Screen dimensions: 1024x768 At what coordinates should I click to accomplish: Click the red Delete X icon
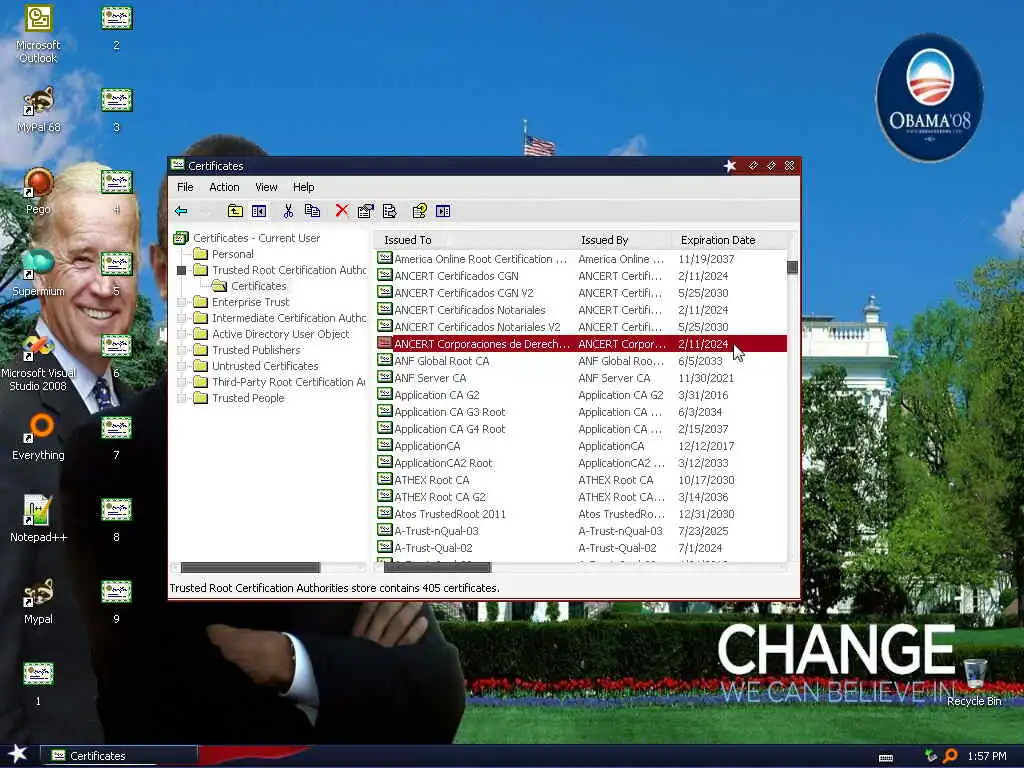[342, 210]
